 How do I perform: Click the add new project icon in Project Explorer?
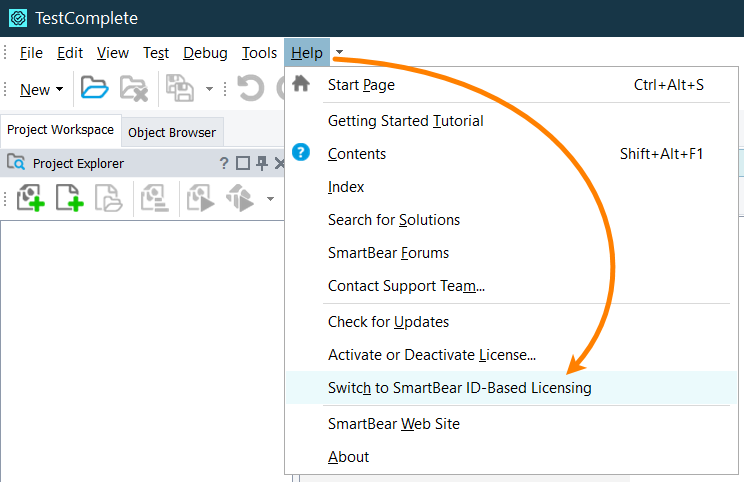point(30,199)
